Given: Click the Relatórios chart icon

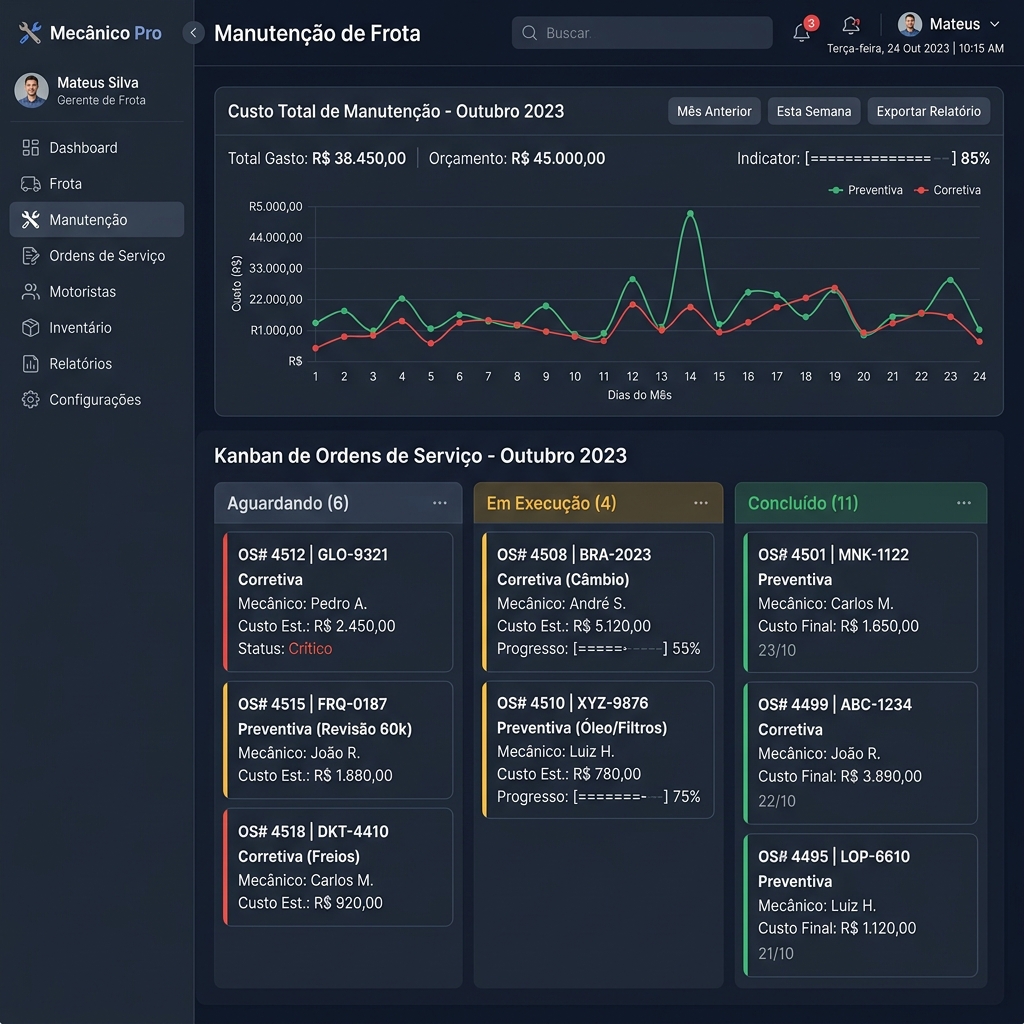Looking at the screenshot, I should tap(31, 364).
